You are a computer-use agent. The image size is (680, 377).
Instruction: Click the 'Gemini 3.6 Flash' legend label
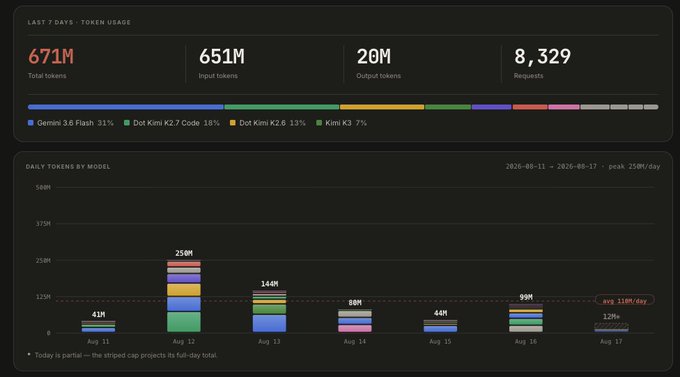click(x=65, y=123)
